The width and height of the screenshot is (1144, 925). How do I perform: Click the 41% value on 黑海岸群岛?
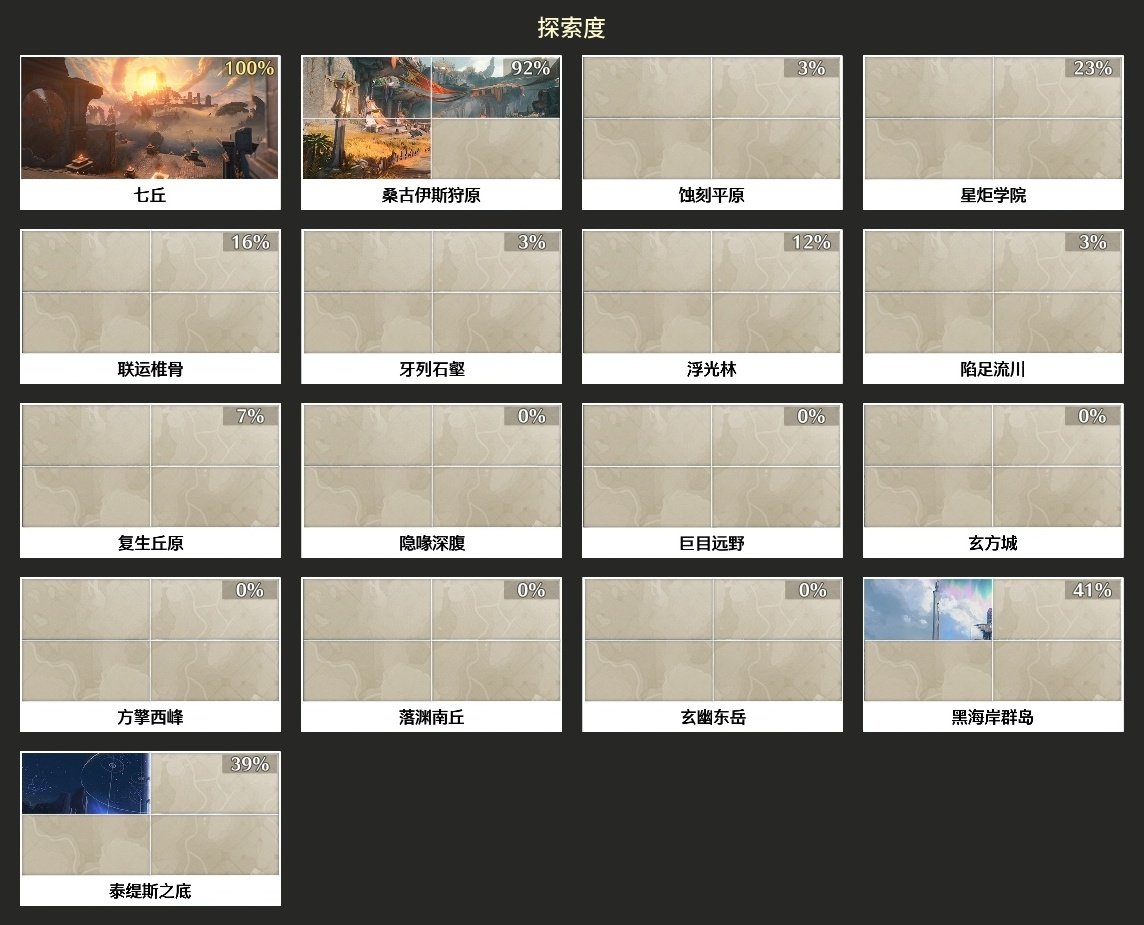click(x=1092, y=589)
